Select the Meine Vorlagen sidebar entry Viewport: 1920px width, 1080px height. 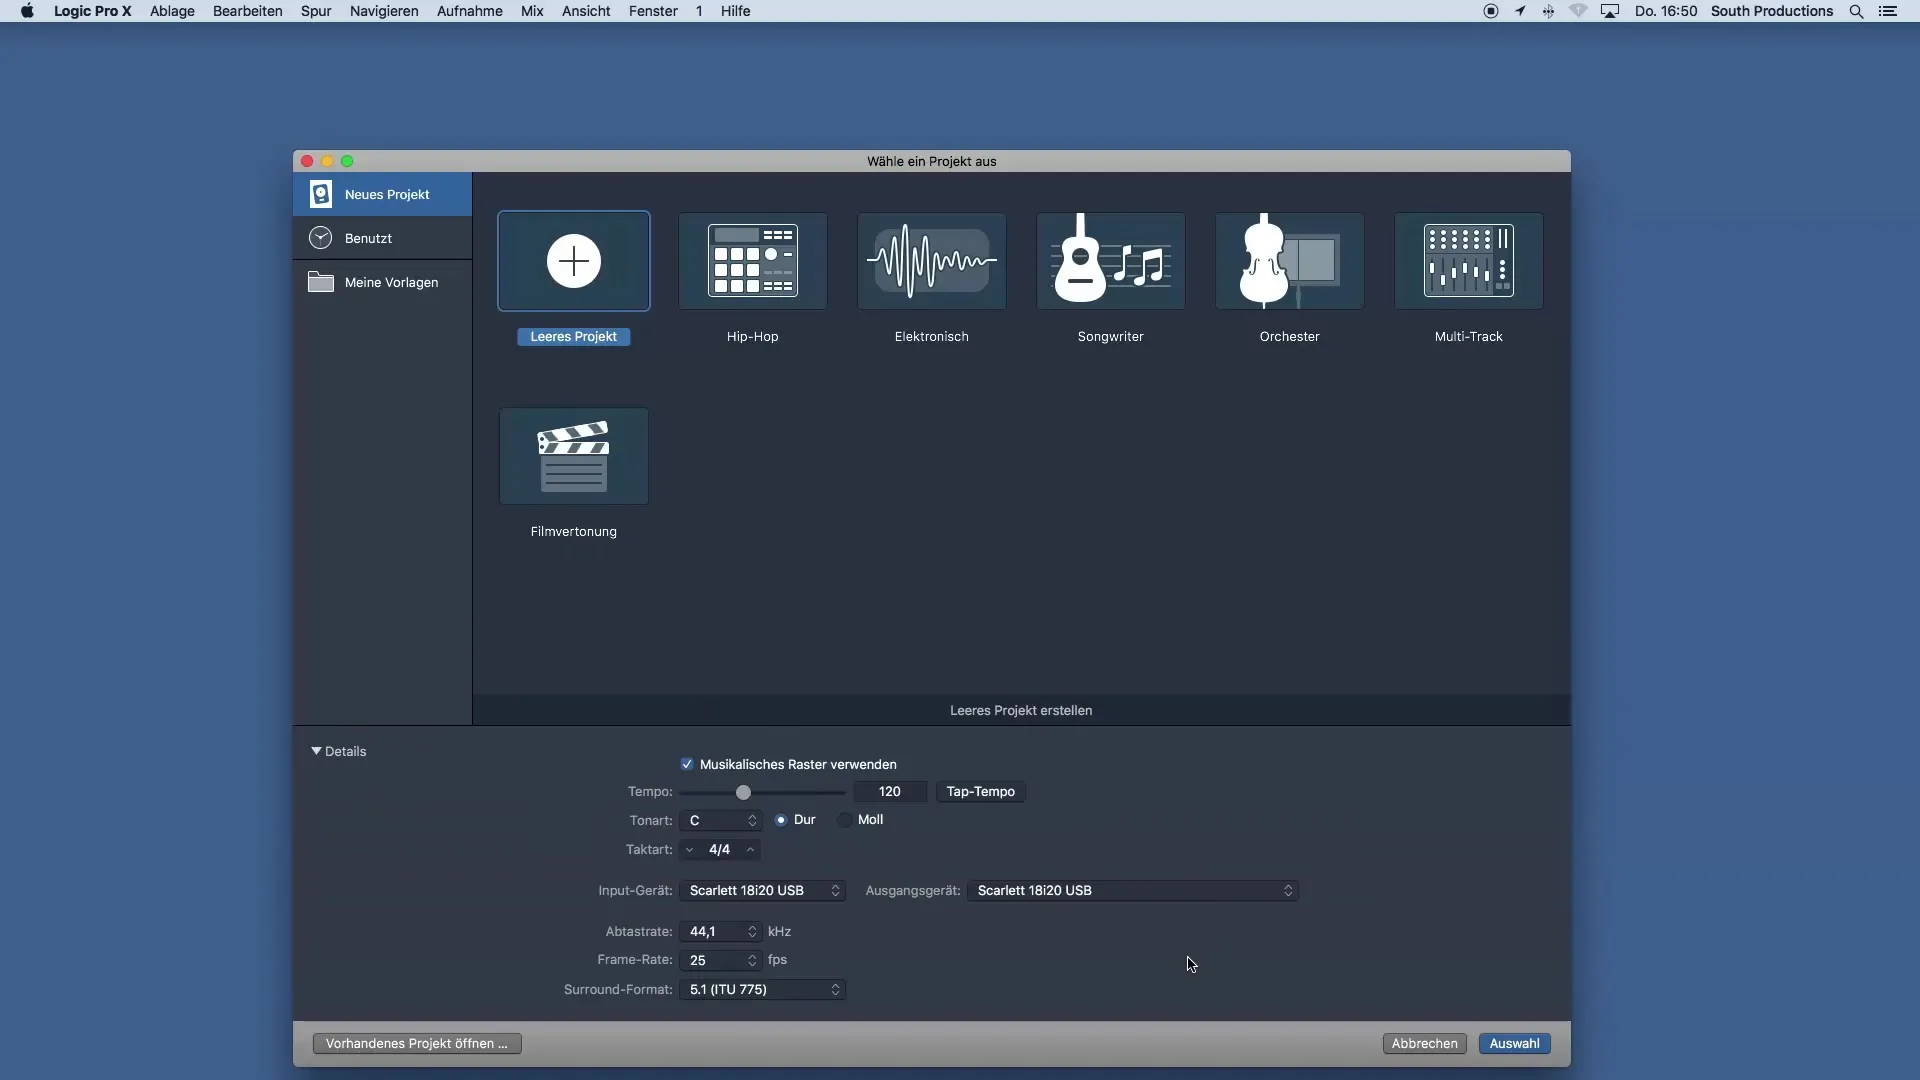click(x=382, y=282)
